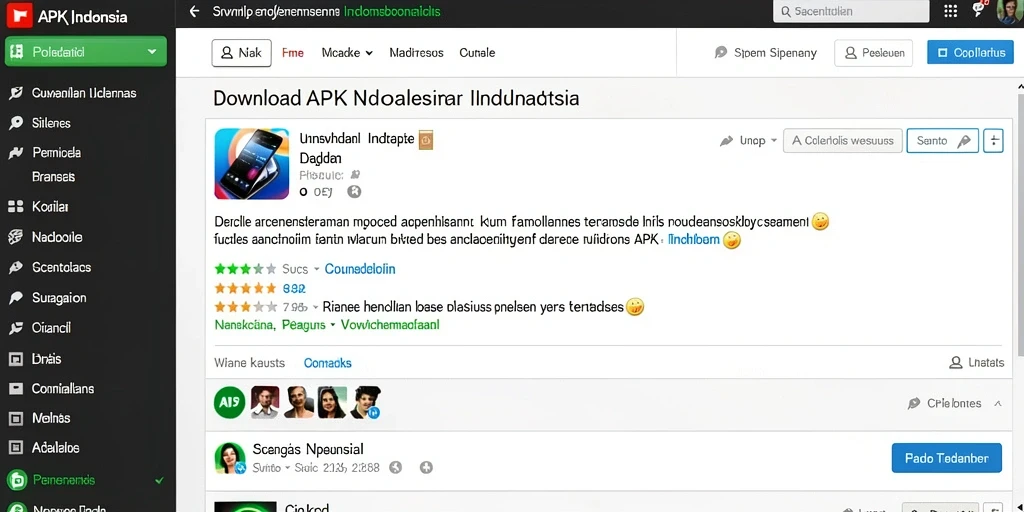Screen dimensions: 1024x512
Task: Switch to the Madiresos tab
Action: tap(416, 53)
